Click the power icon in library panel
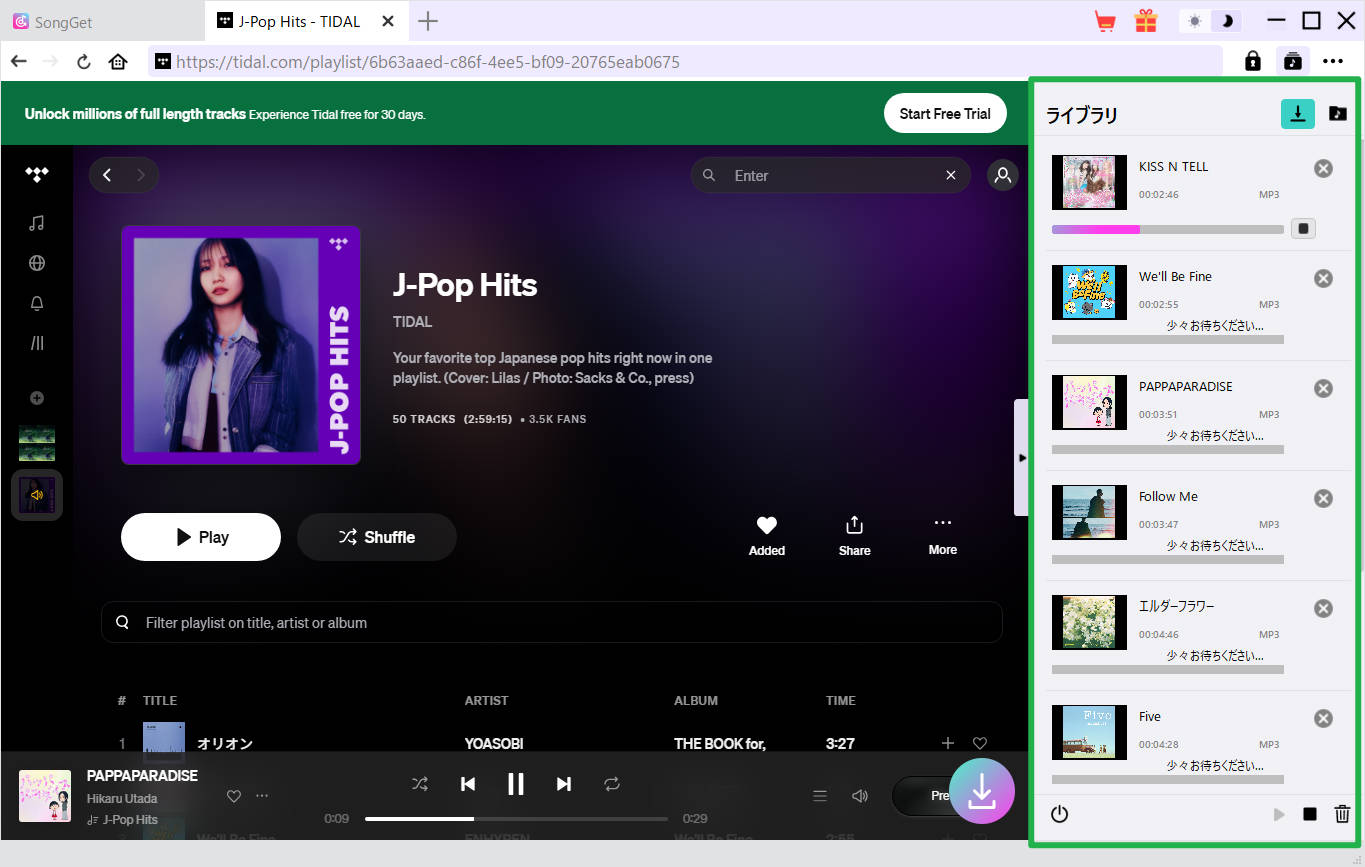 point(1060,814)
